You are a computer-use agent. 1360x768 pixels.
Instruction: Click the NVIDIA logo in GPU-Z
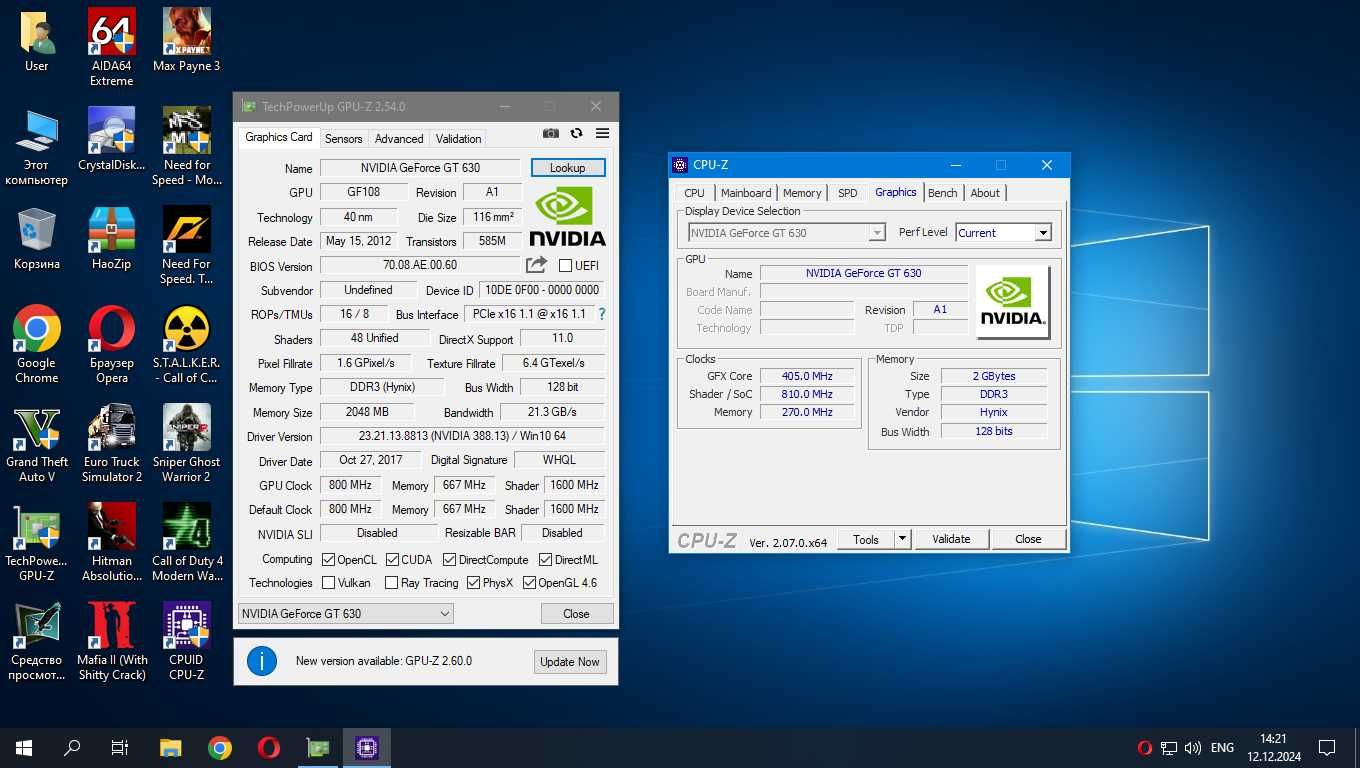[x=567, y=217]
